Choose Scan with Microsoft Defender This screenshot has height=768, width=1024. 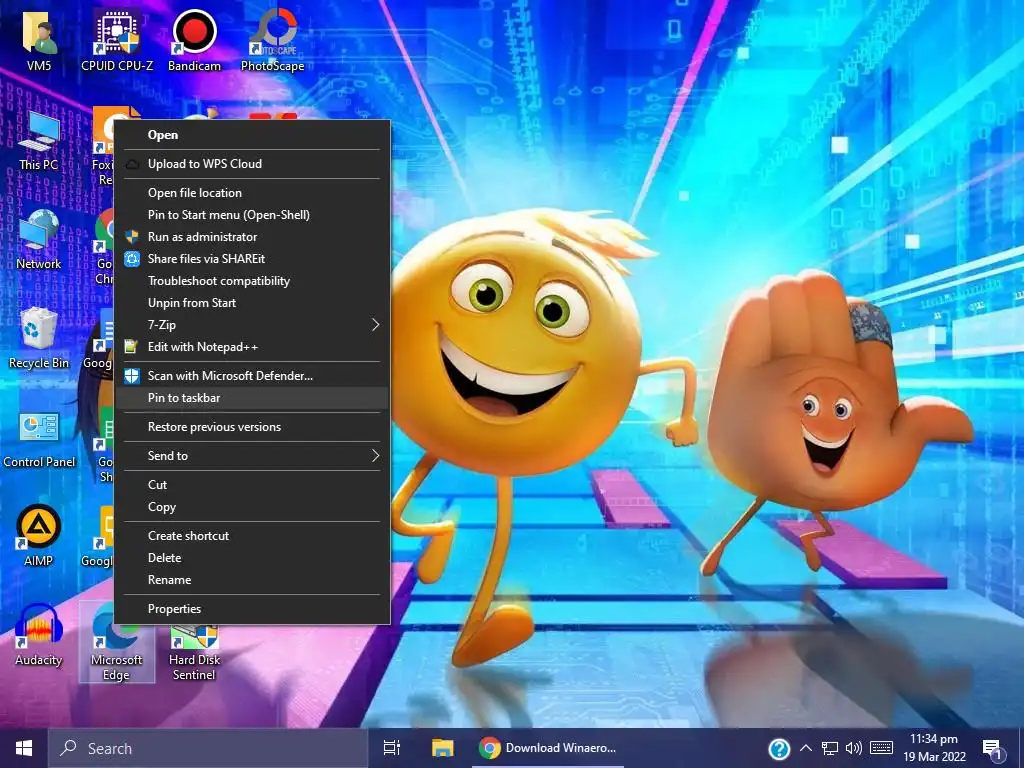coord(252,376)
